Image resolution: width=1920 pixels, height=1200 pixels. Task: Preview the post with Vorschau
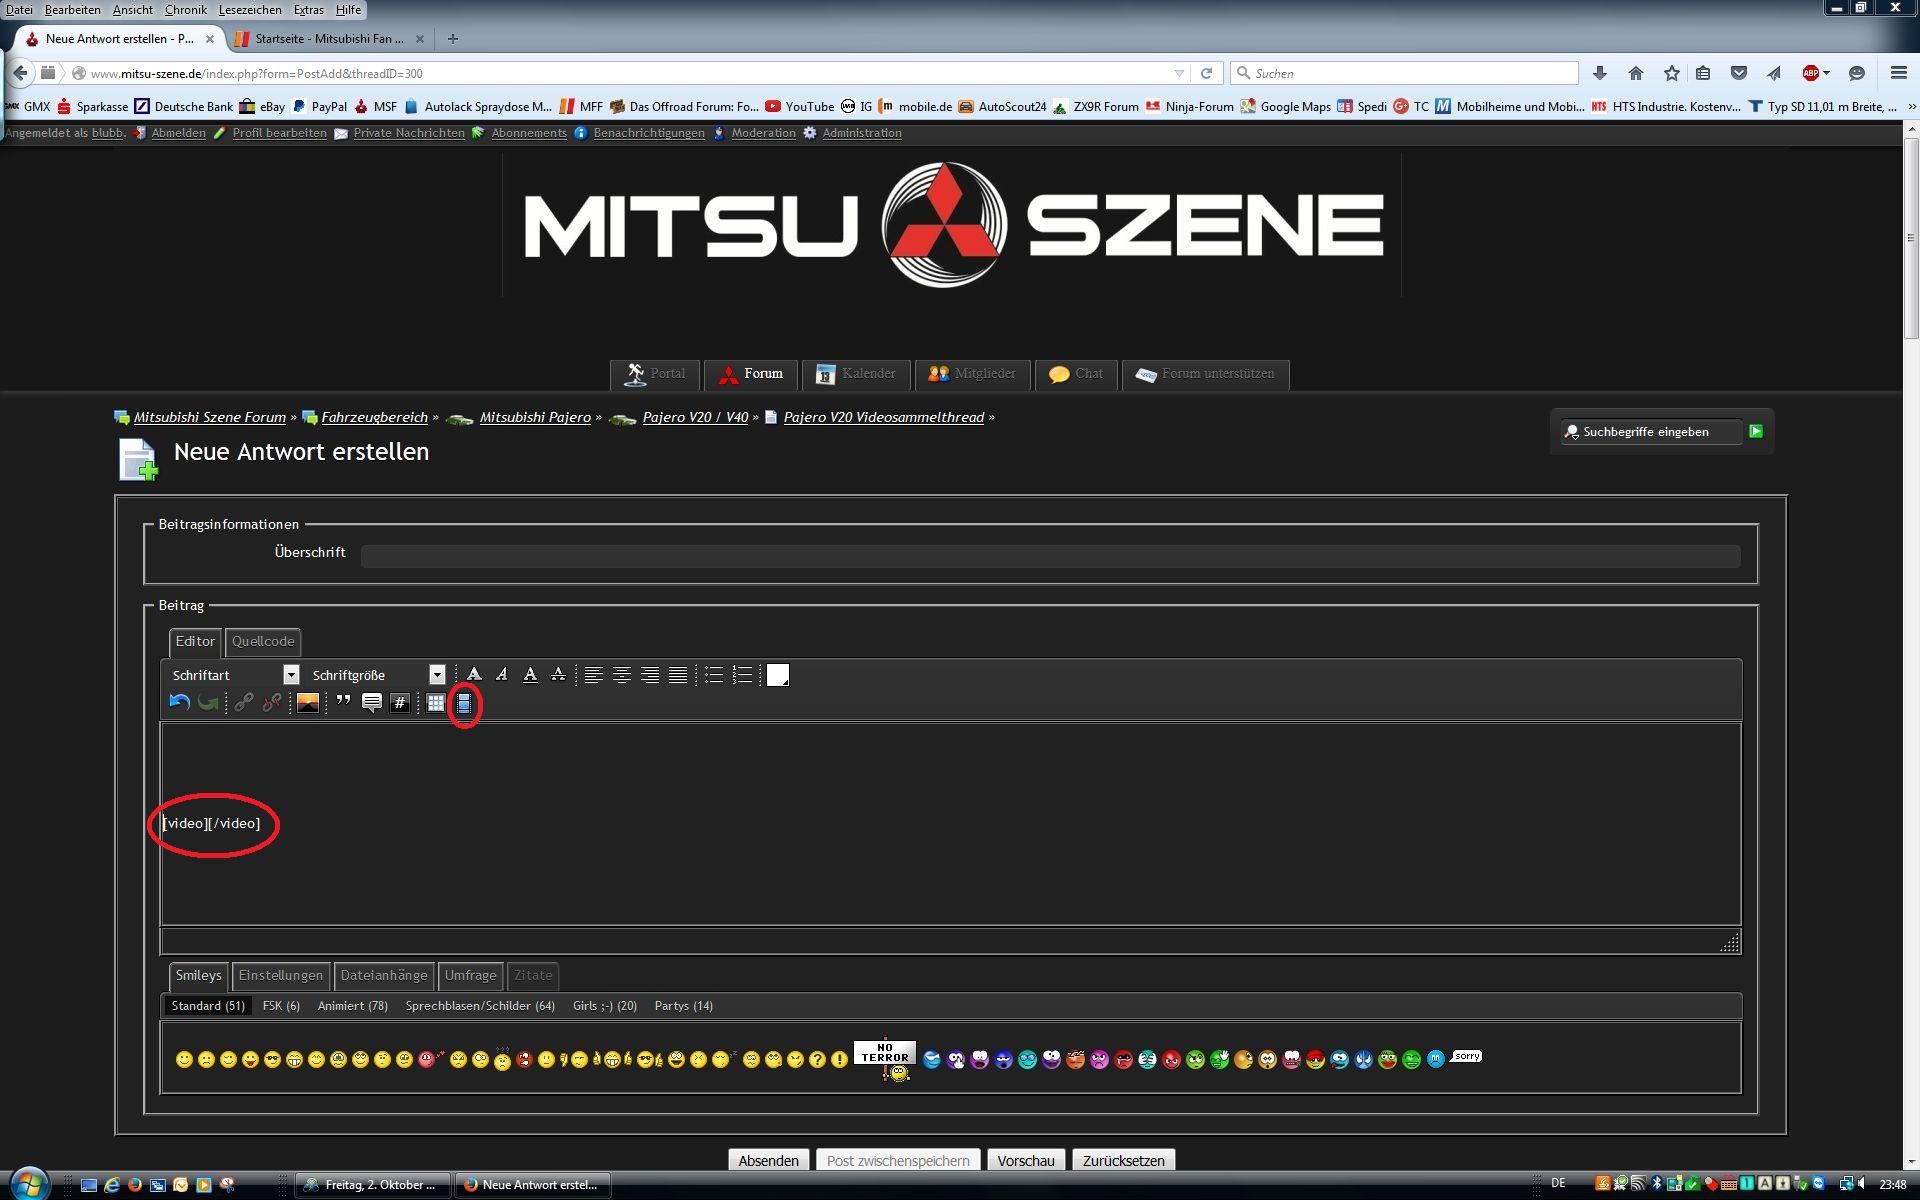(x=1026, y=1161)
